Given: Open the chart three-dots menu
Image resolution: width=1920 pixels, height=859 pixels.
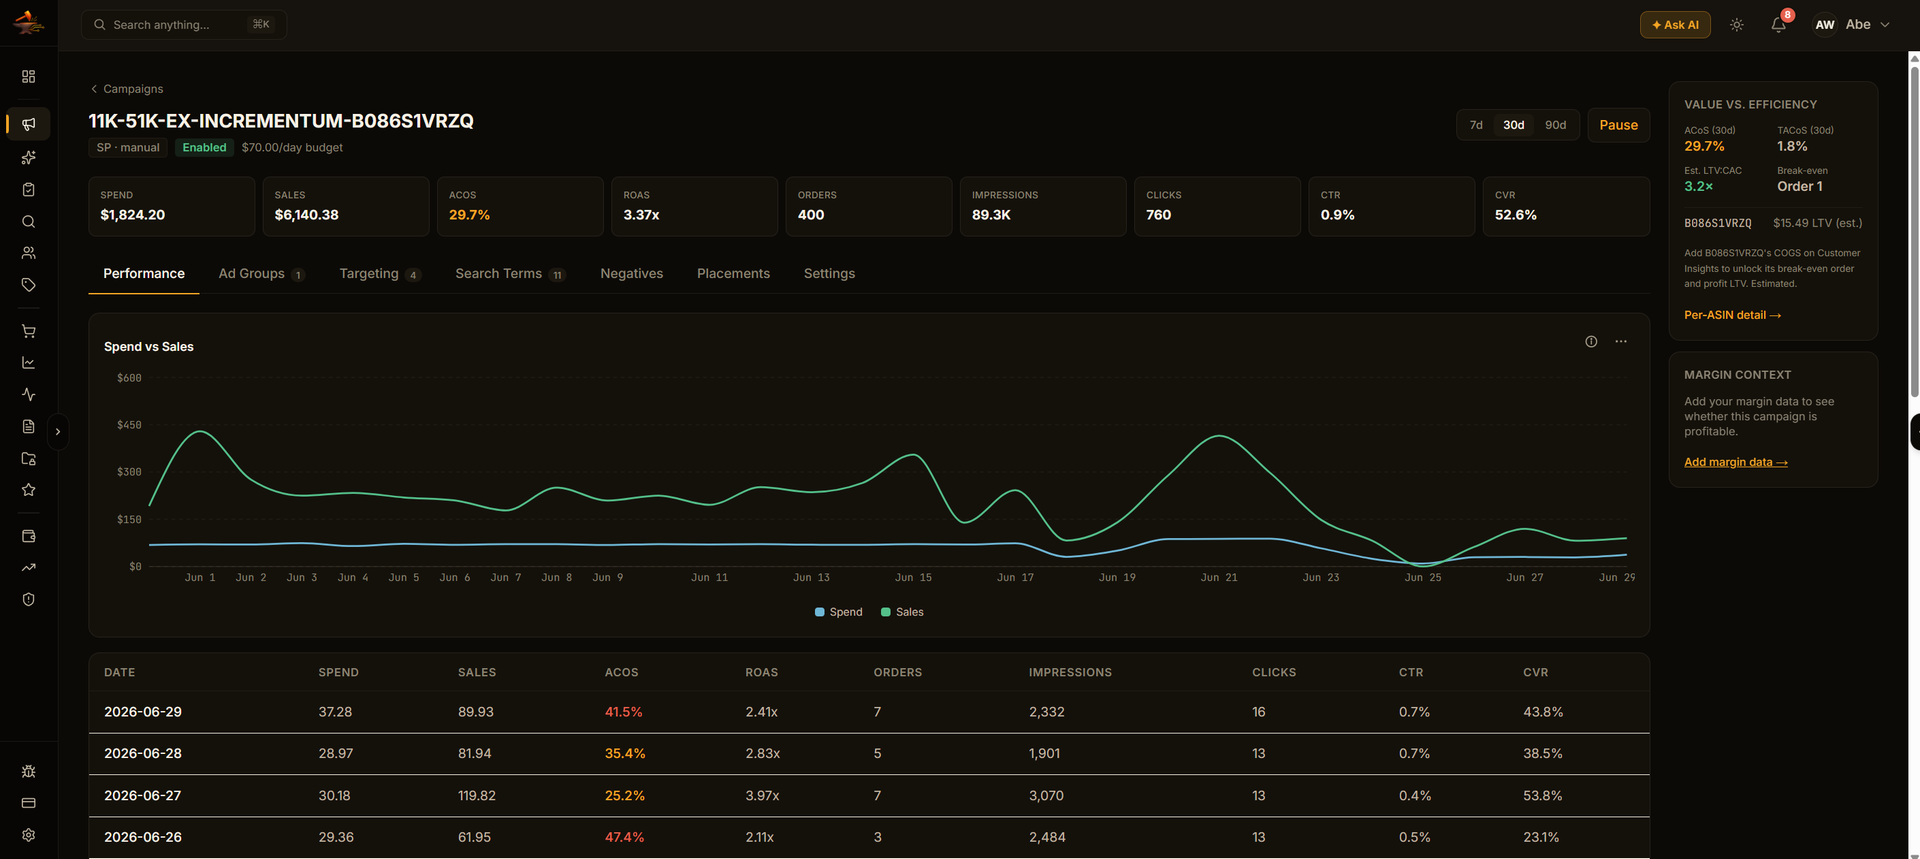Looking at the screenshot, I should pyautogui.click(x=1621, y=342).
